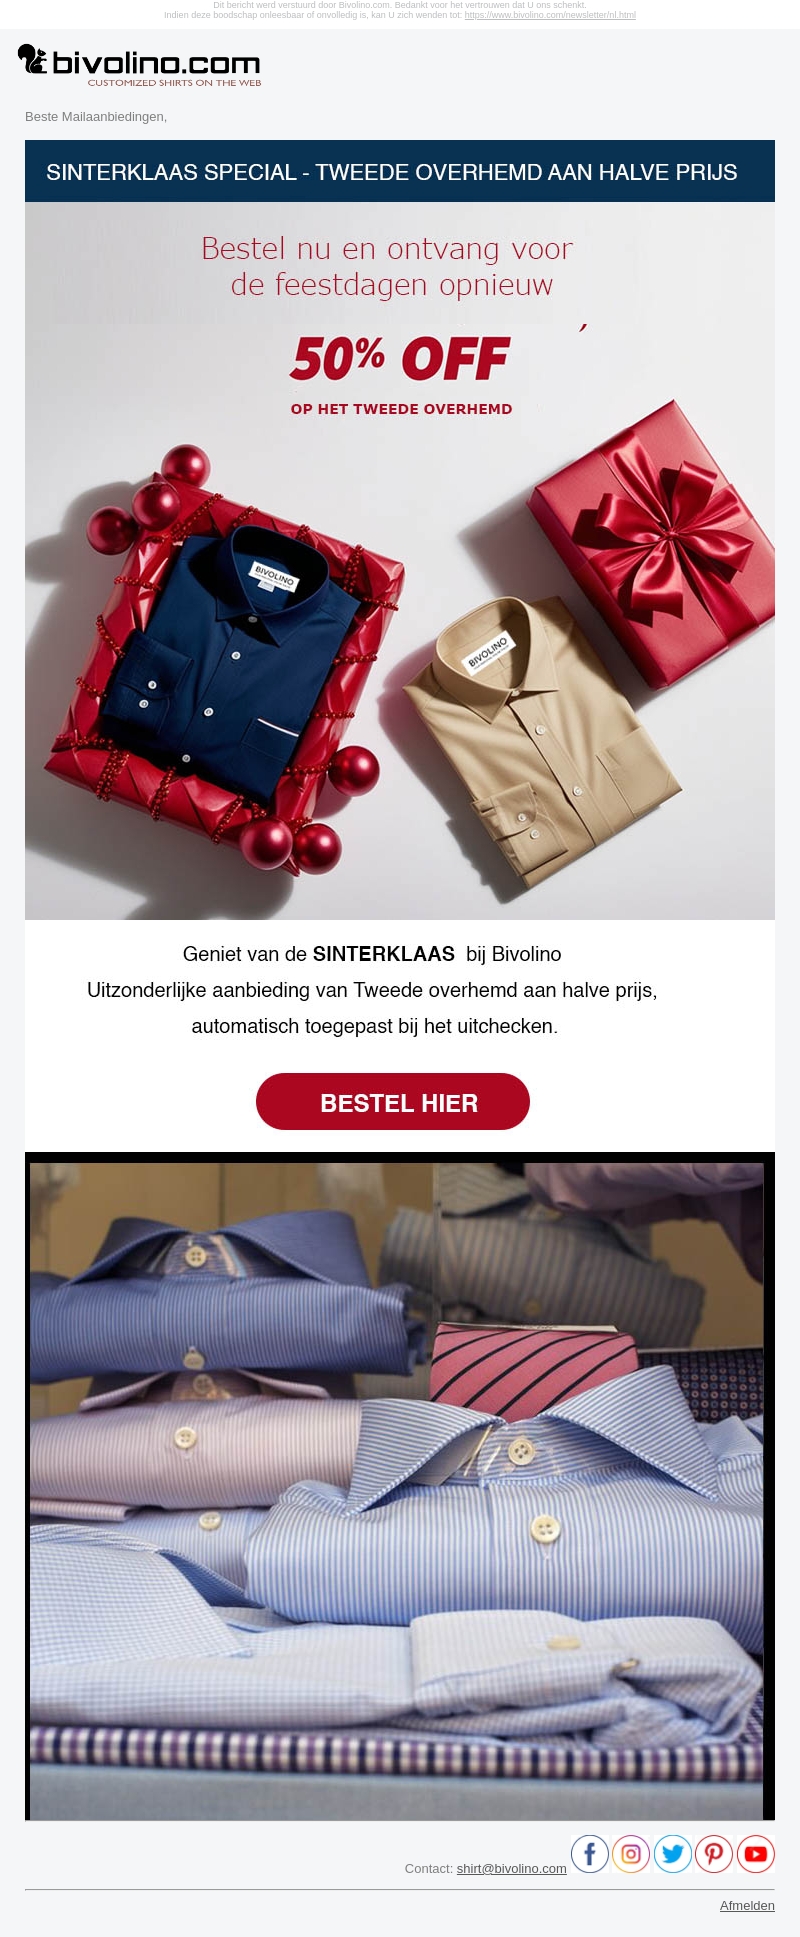This screenshot has width=800, height=1937.
Task: Open the Twitter bird icon
Action: click(673, 1854)
